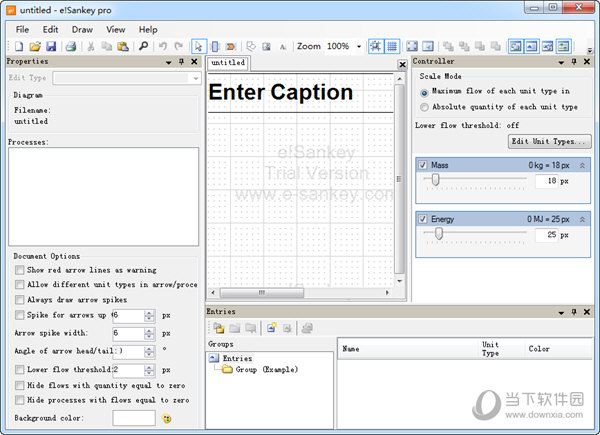This screenshot has width=600, height=435.
Task: Click the Paste clipboard icon
Action: pos(123,46)
